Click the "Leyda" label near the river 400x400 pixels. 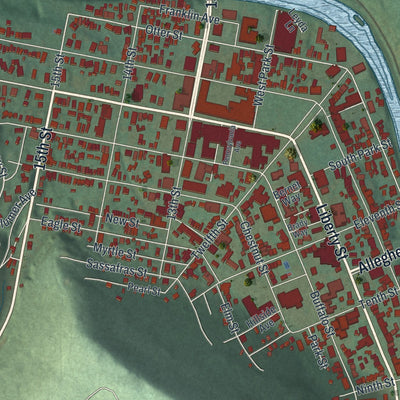(x=298, y=20)
